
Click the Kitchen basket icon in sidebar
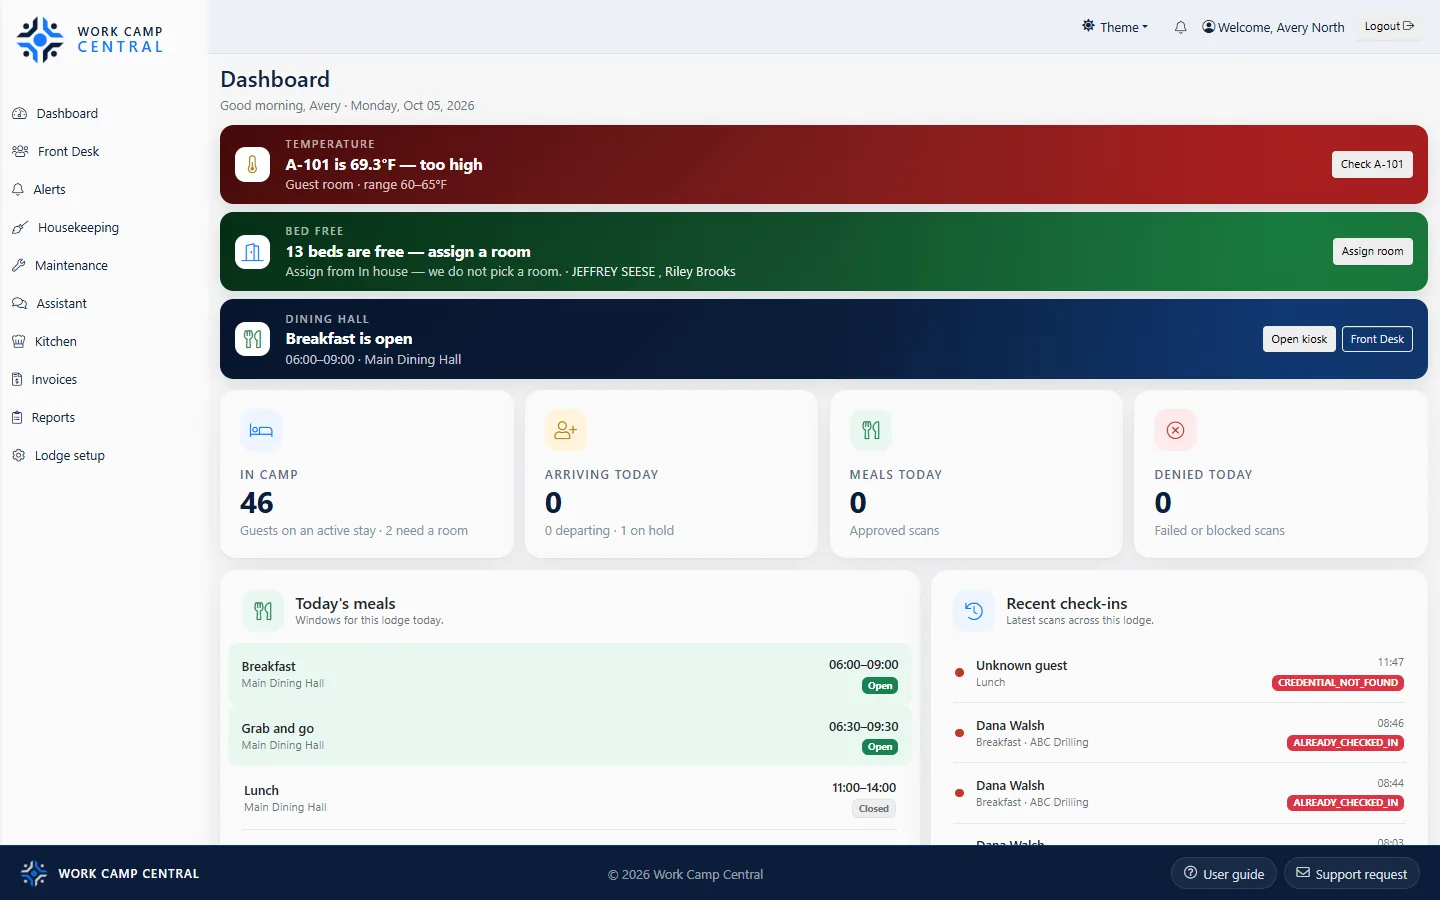point(18,341)
